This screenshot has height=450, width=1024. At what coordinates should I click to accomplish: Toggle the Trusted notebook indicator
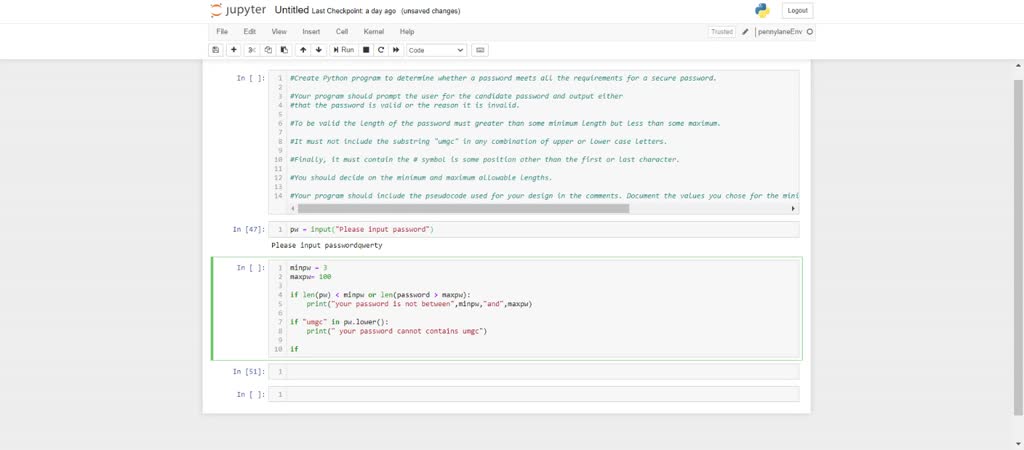(x=721, y=32)
